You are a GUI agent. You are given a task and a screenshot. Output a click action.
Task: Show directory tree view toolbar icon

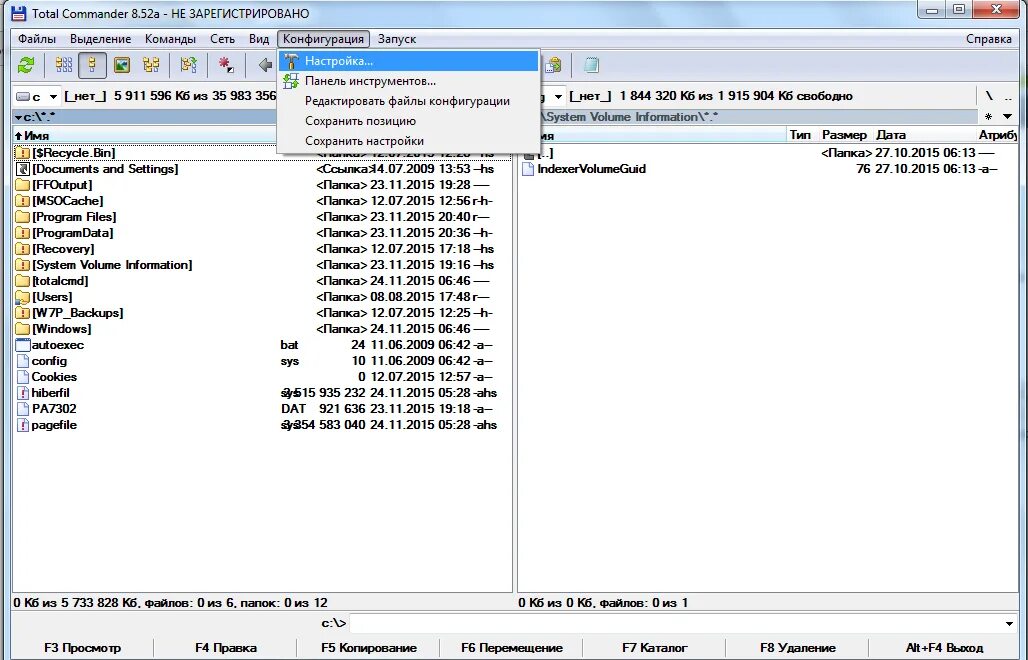(151, 65)
